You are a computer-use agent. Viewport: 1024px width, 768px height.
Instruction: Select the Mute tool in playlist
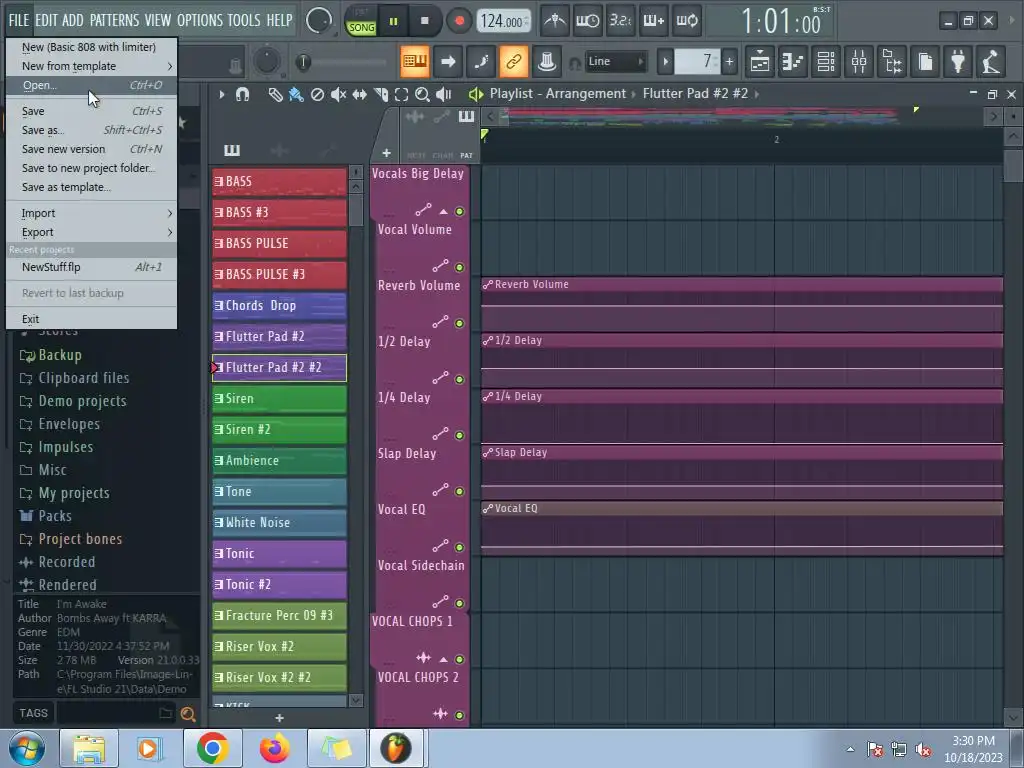pyautogui.click(x=338, y=95)
